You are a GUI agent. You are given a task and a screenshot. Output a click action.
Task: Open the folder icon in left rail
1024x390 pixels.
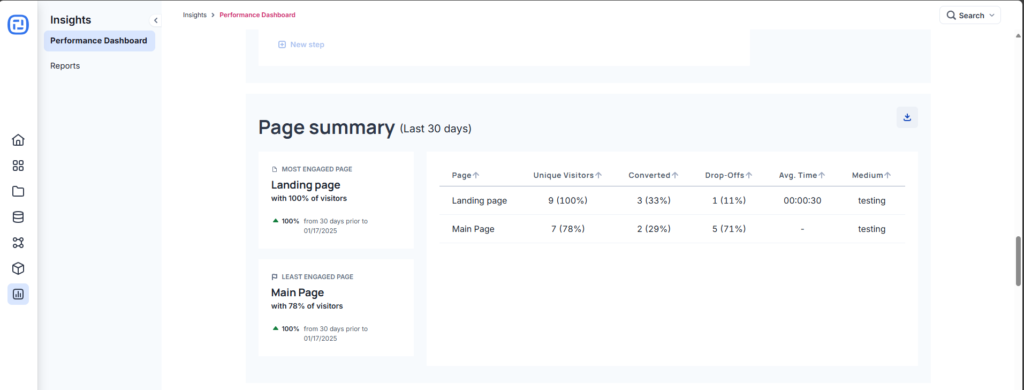click(18, 191)
